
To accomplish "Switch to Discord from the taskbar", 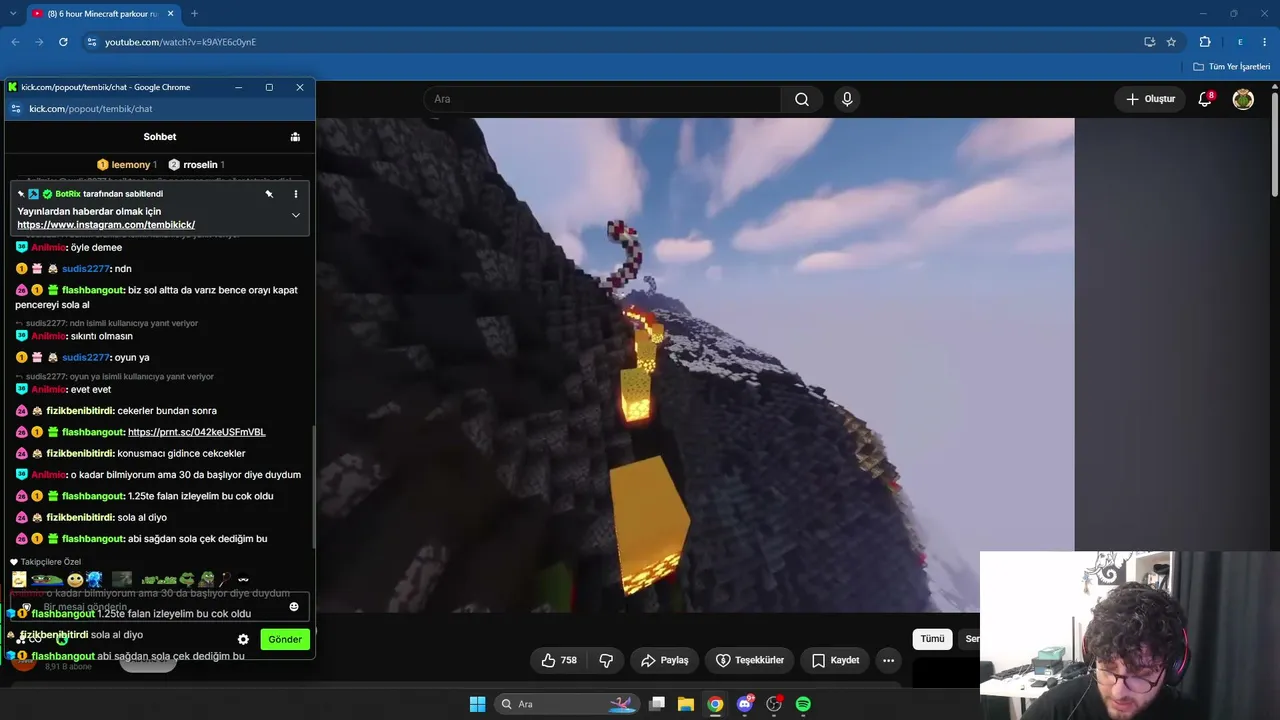I will 744,704.
